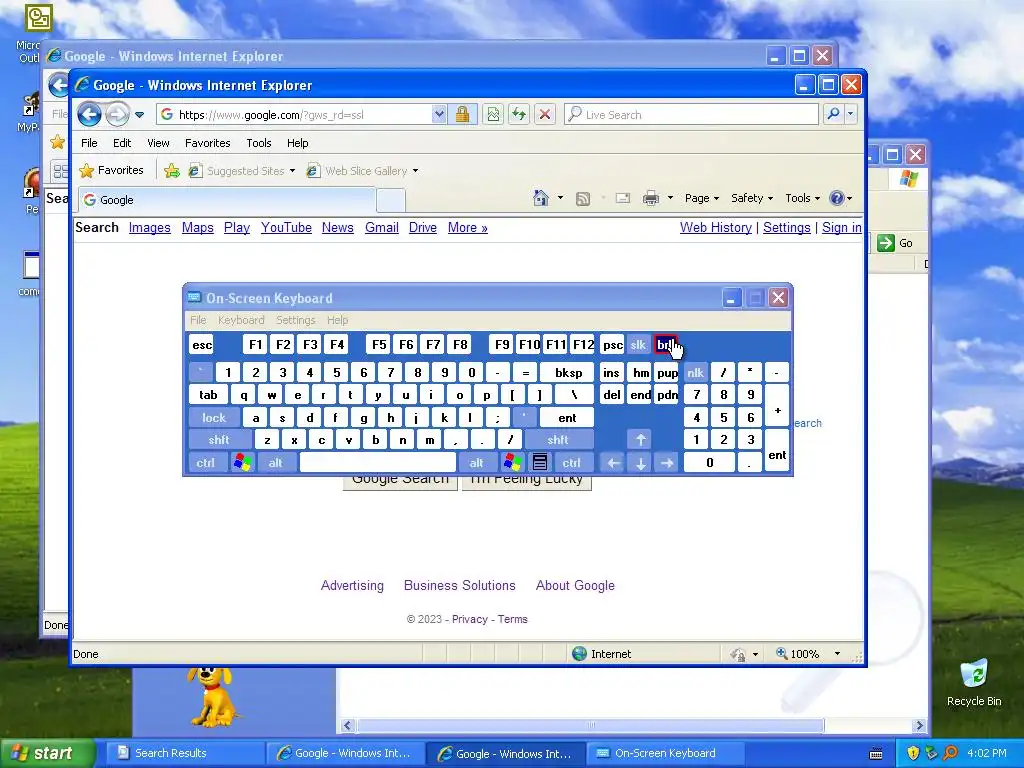The height and width of the screenshot is (768, 1024).
Task: Expand the address bar URL history dropdown
Action: pos(440,115)
